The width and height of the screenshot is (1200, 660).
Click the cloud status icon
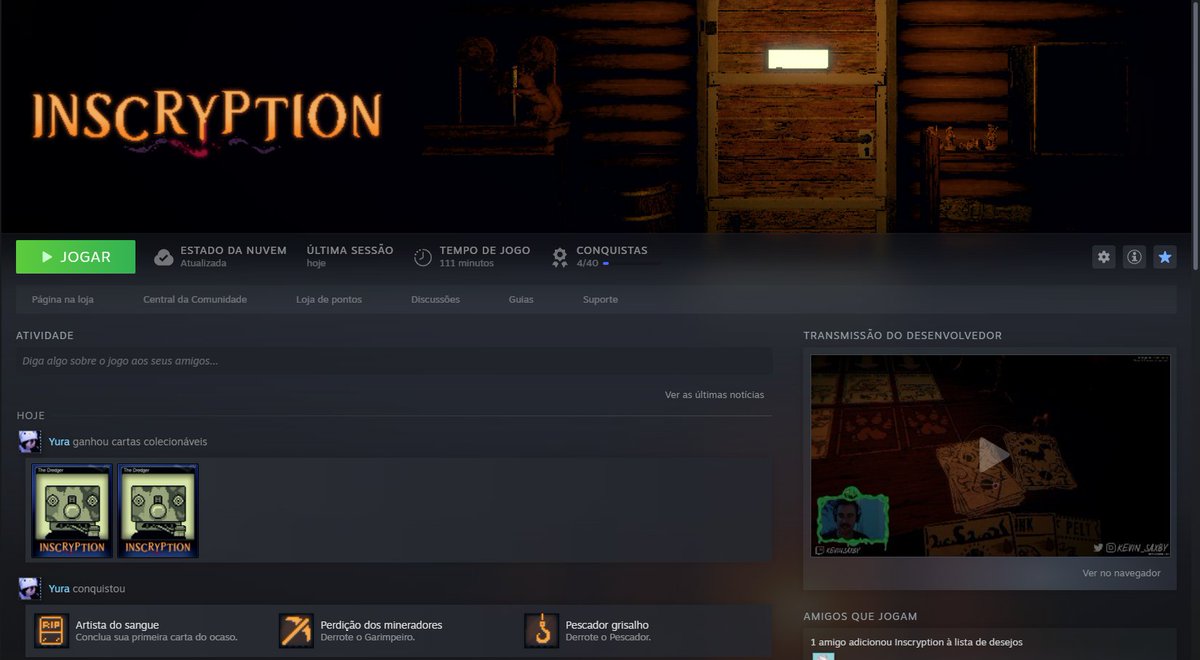coord(164,257)
